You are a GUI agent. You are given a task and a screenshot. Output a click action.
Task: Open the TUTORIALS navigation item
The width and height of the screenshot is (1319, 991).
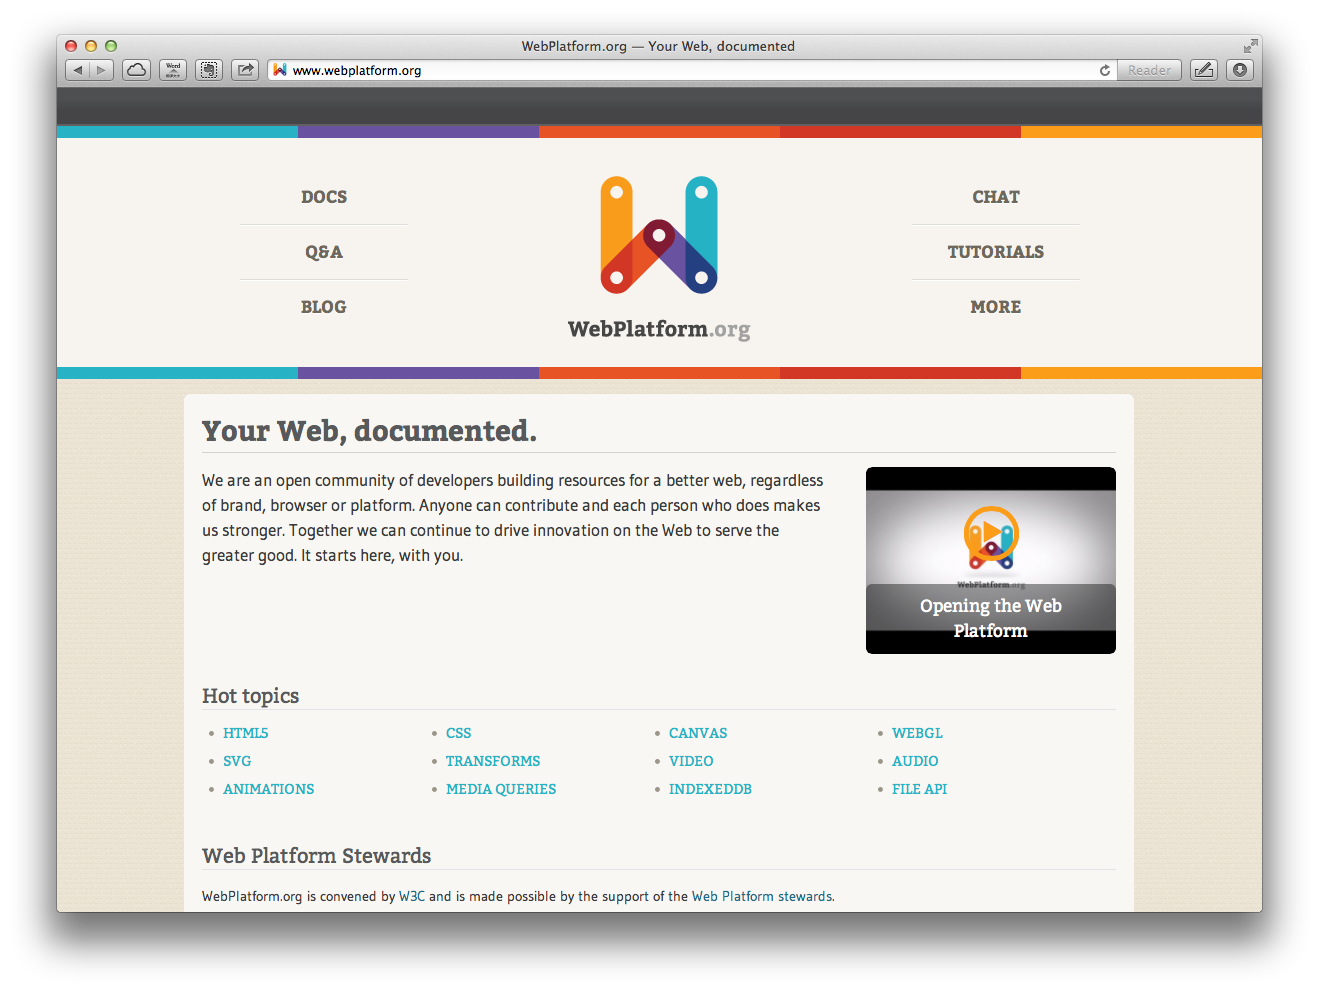click(996, 252)
